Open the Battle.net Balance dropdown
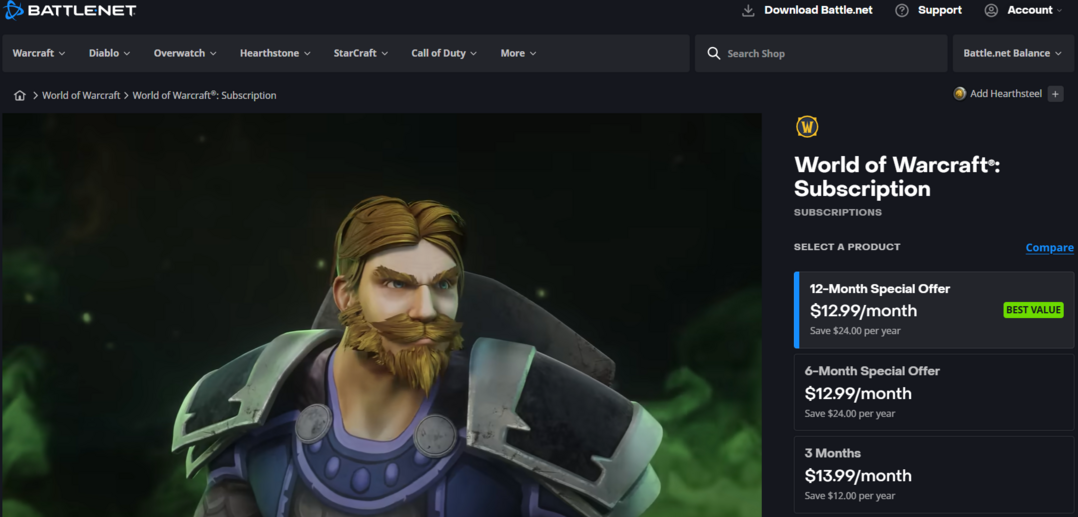1078x517 pixels. click(x=1013, y=53)
